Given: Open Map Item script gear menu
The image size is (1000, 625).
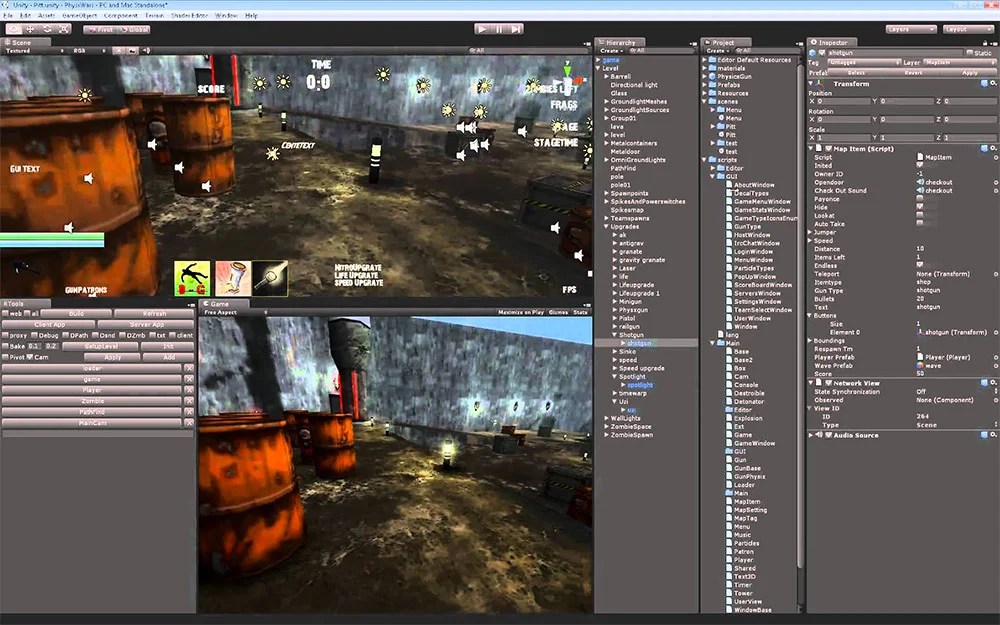Looking at the screenshot, I should coord(993,149).
